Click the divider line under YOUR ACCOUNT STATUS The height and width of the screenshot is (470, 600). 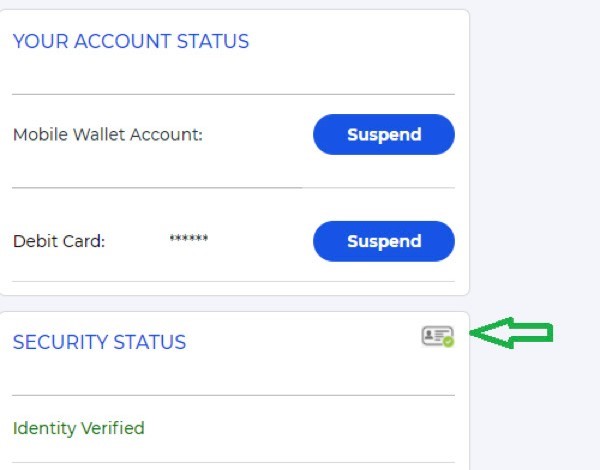tap(233, 94)
